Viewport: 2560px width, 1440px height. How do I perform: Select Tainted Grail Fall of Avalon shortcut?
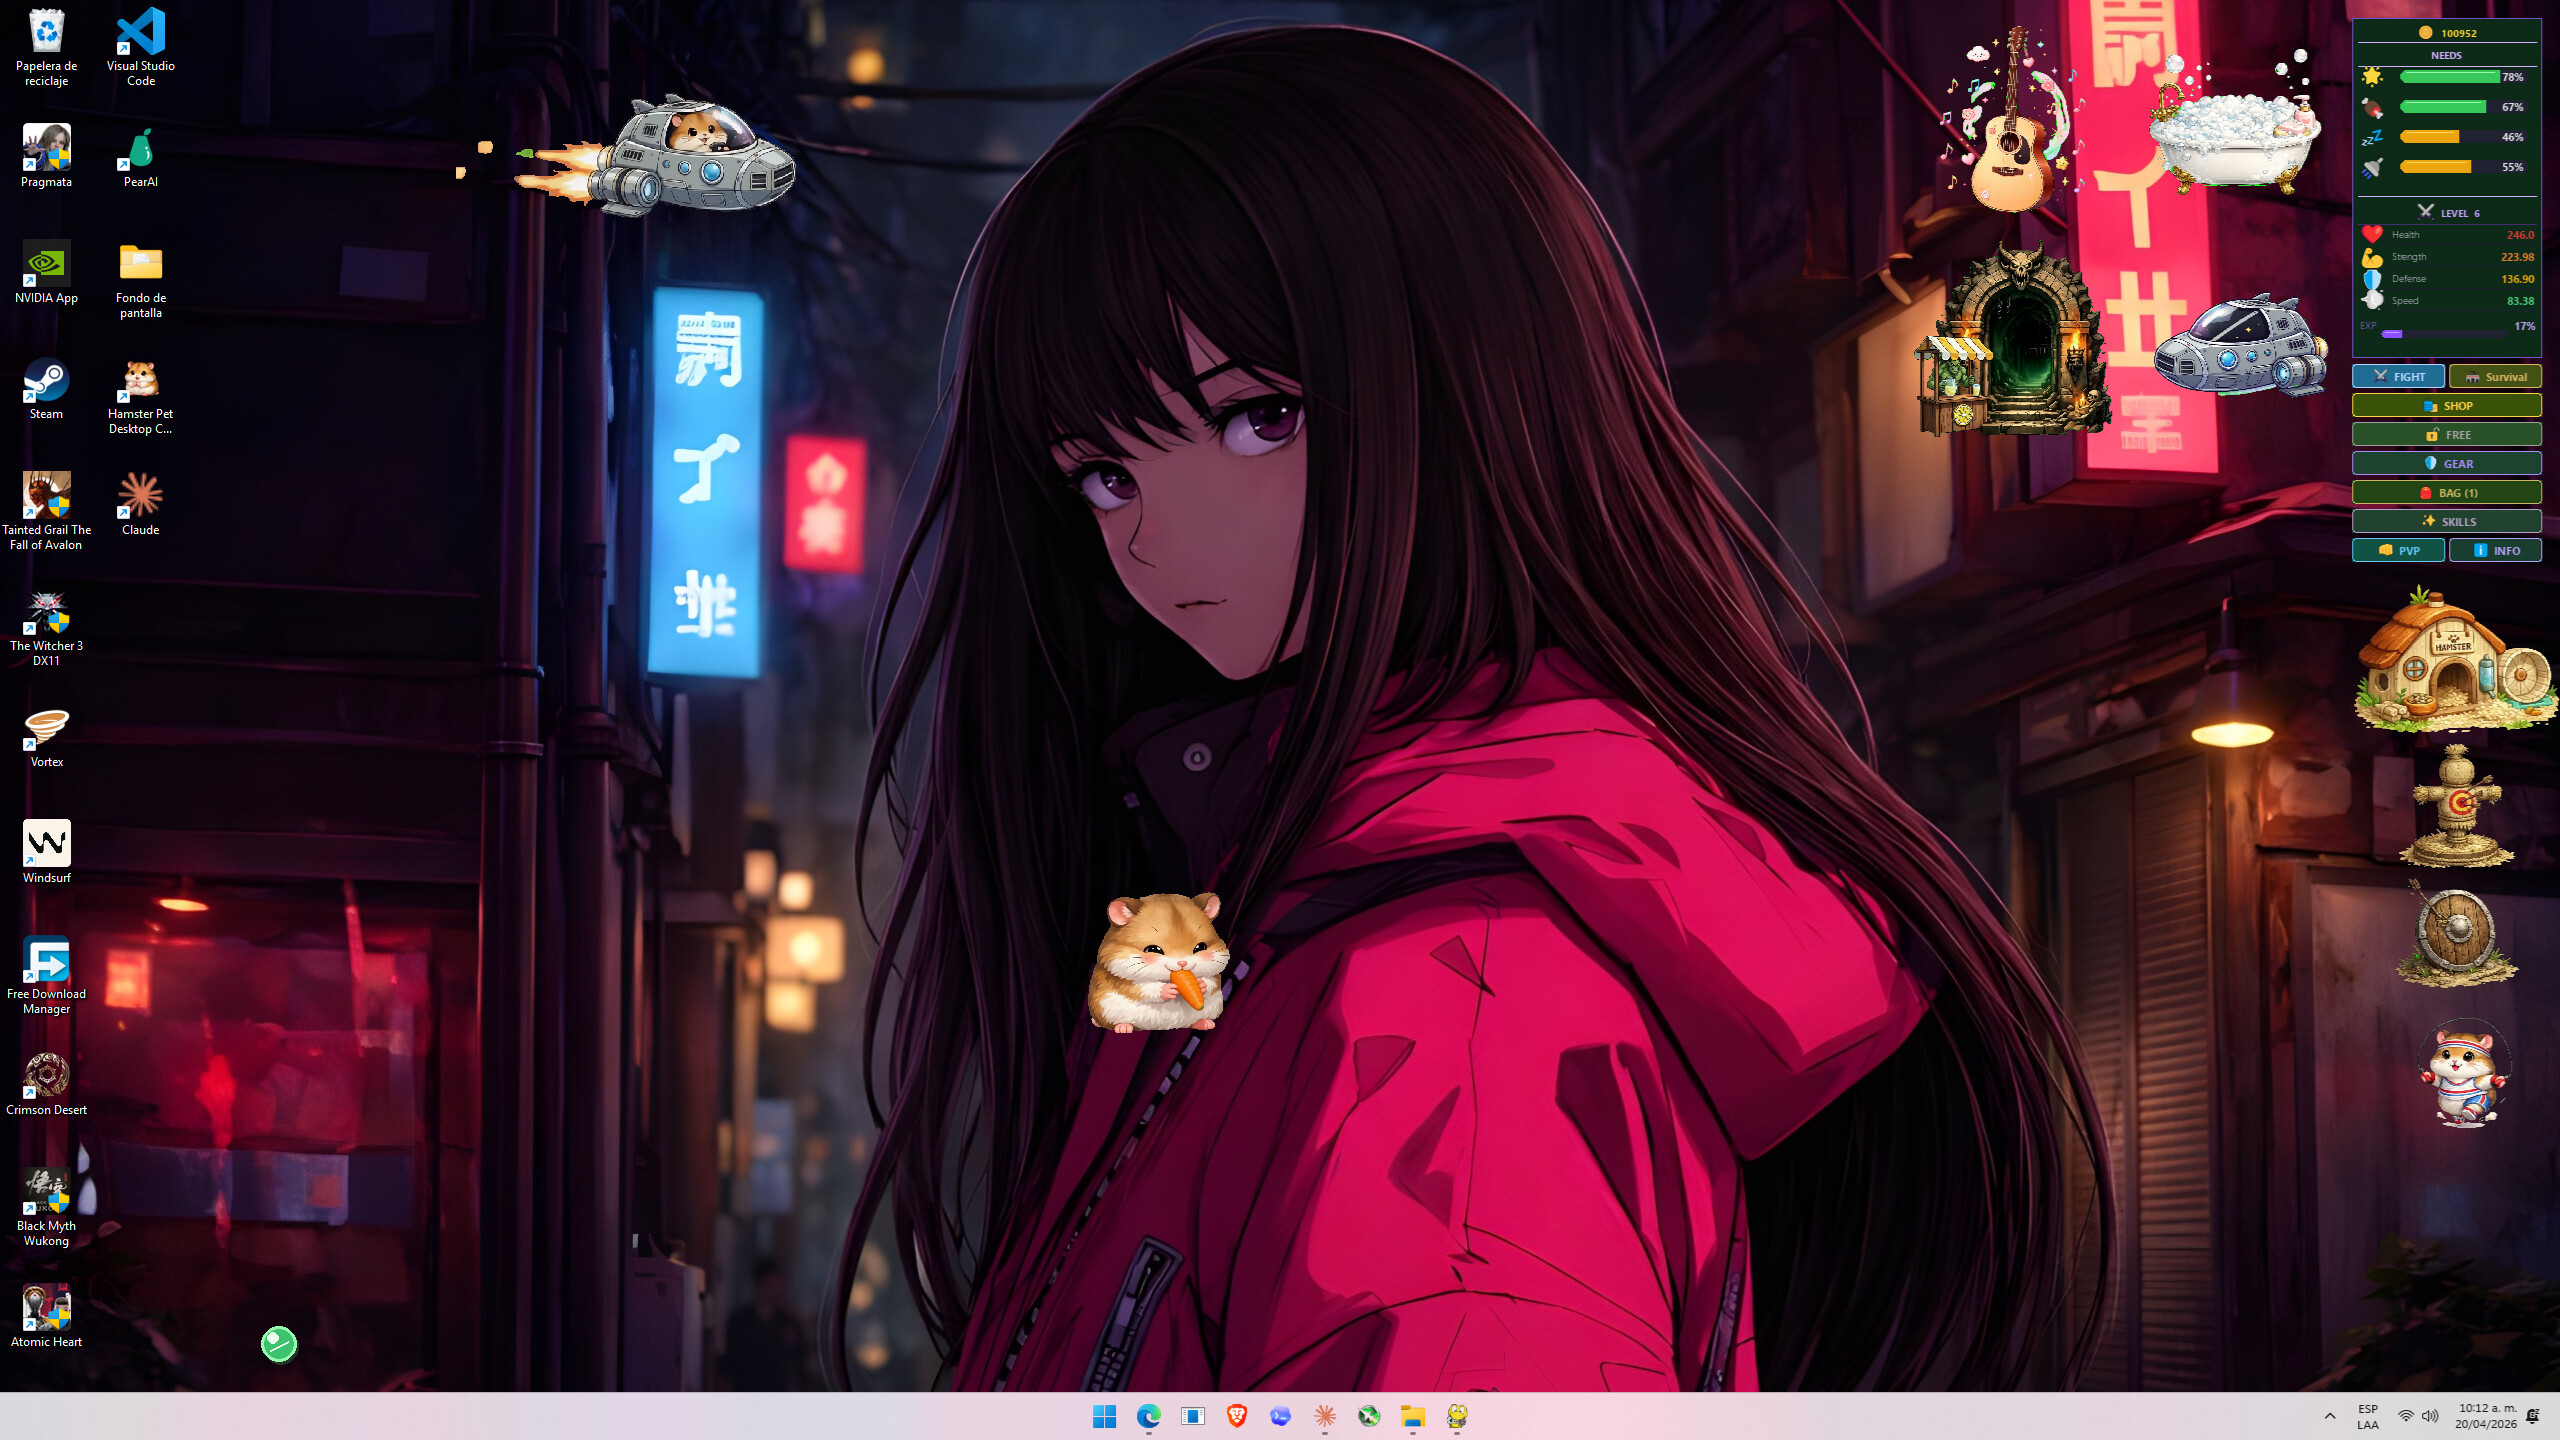click(x=46, y=510)
